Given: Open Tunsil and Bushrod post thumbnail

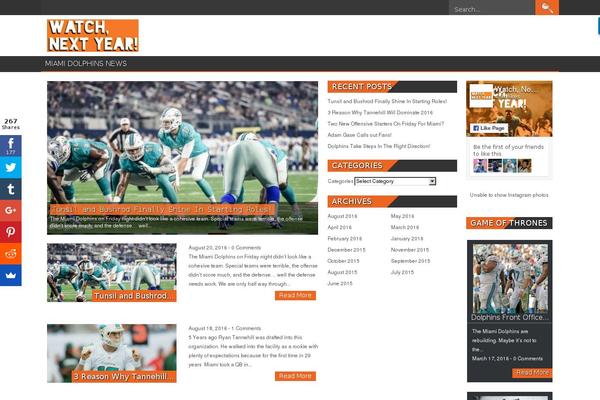Looking at the screenshot, I should [112, 273].
